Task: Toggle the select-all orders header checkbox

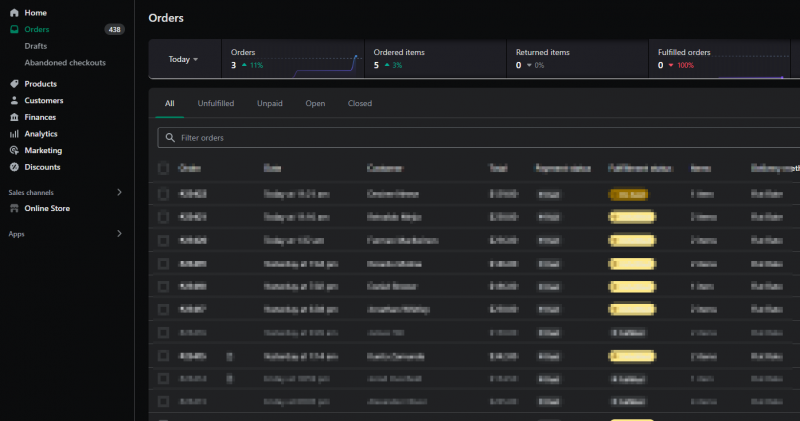Action: pos(164,168)
